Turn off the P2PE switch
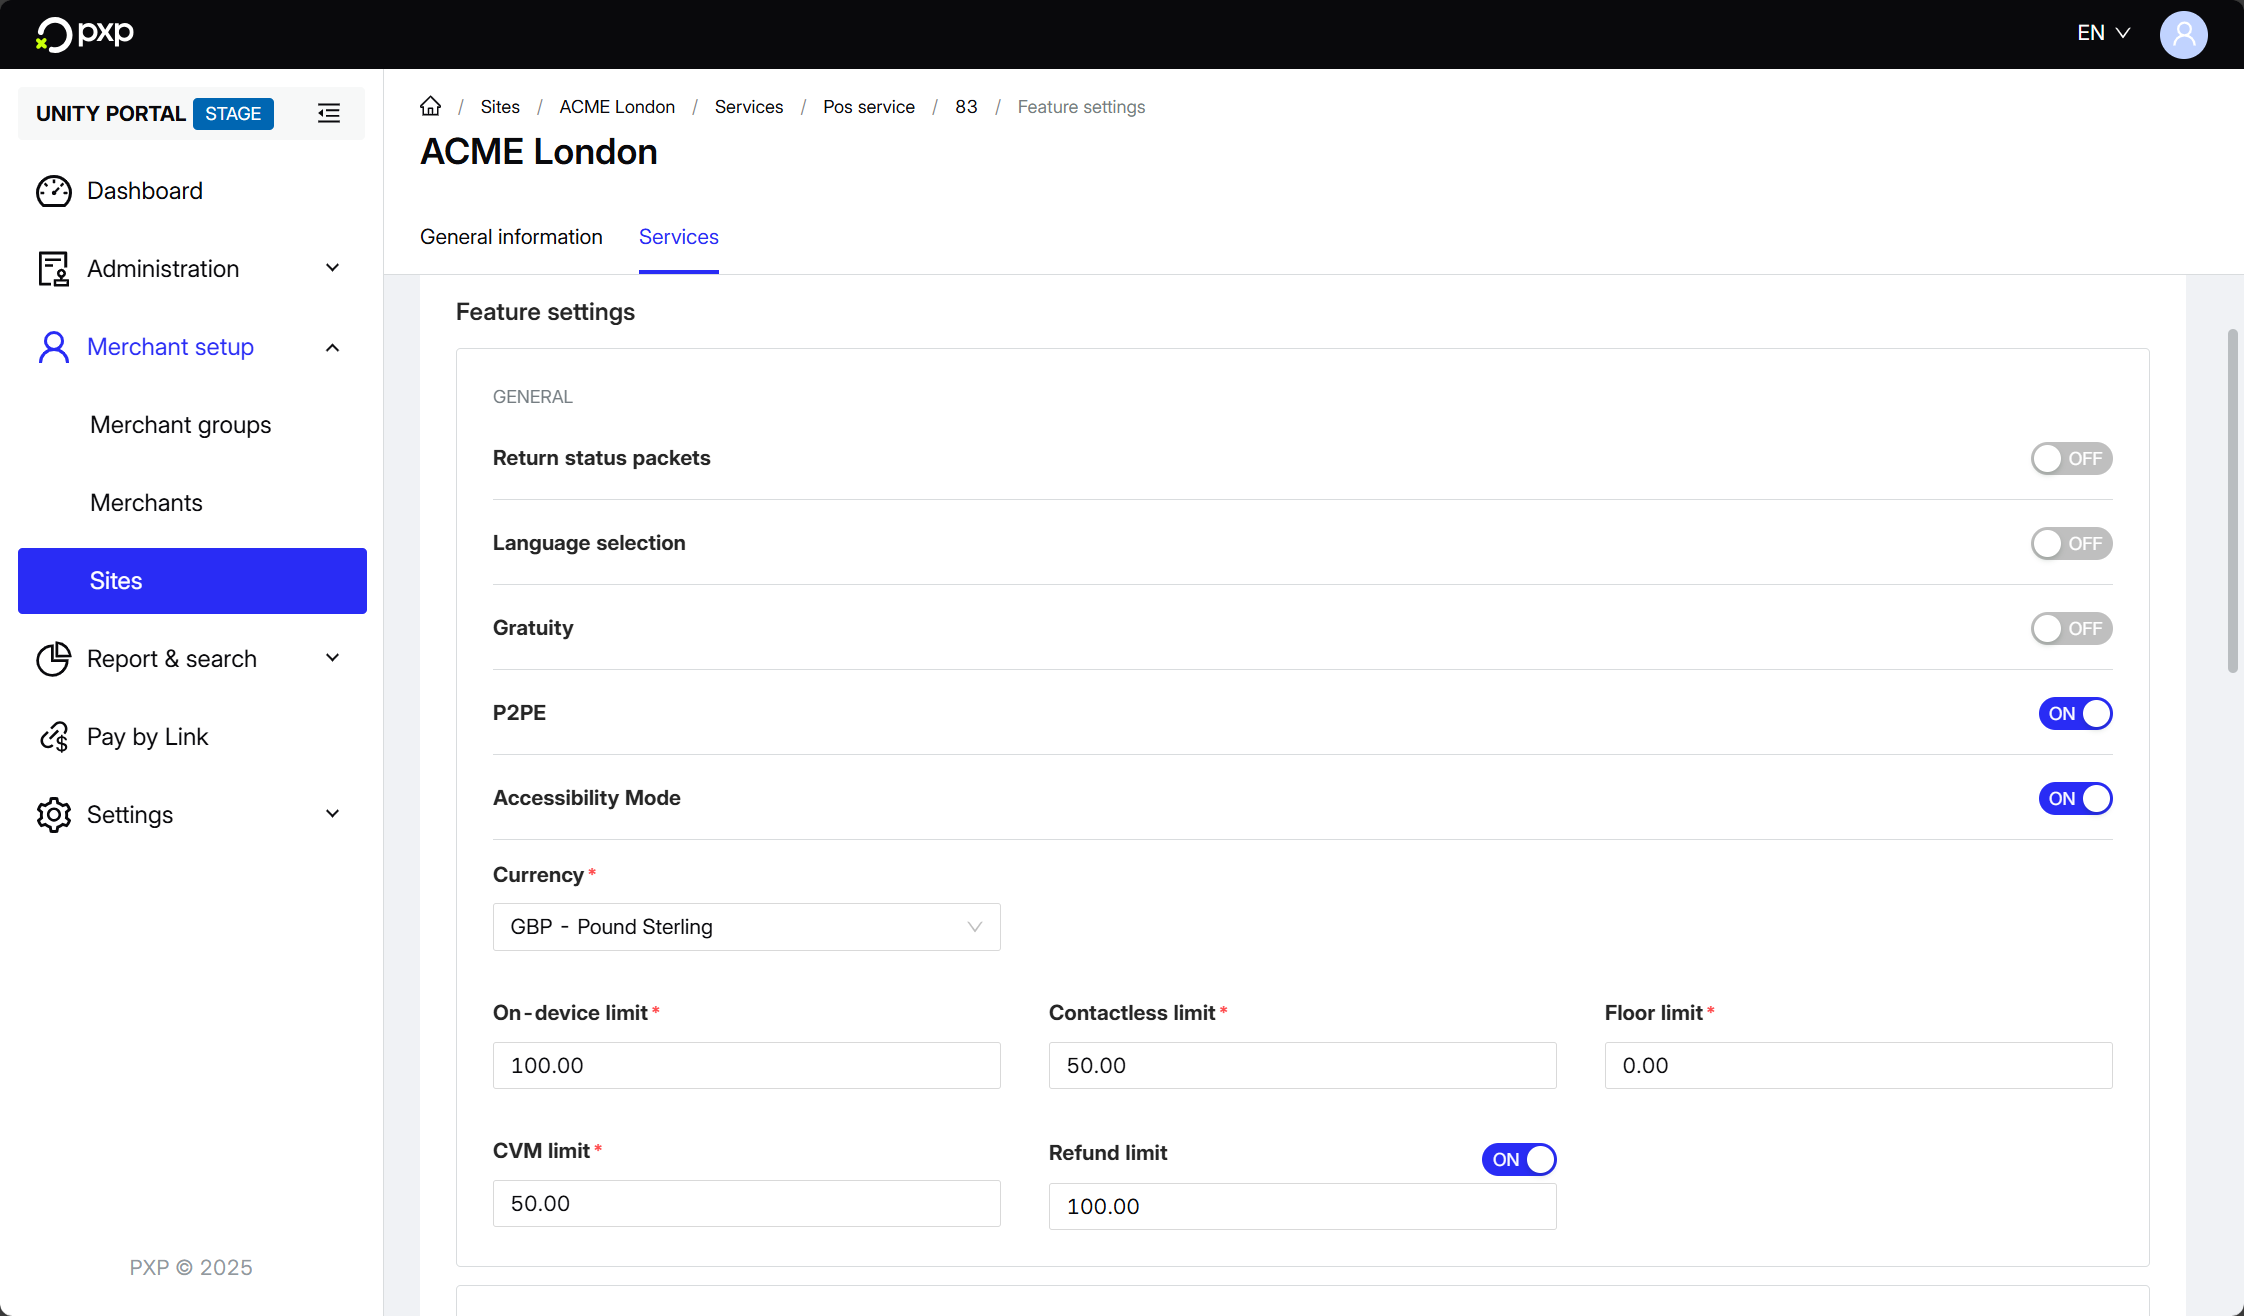Screen dimensions: 2244x1316 [x=2075, y=714]
